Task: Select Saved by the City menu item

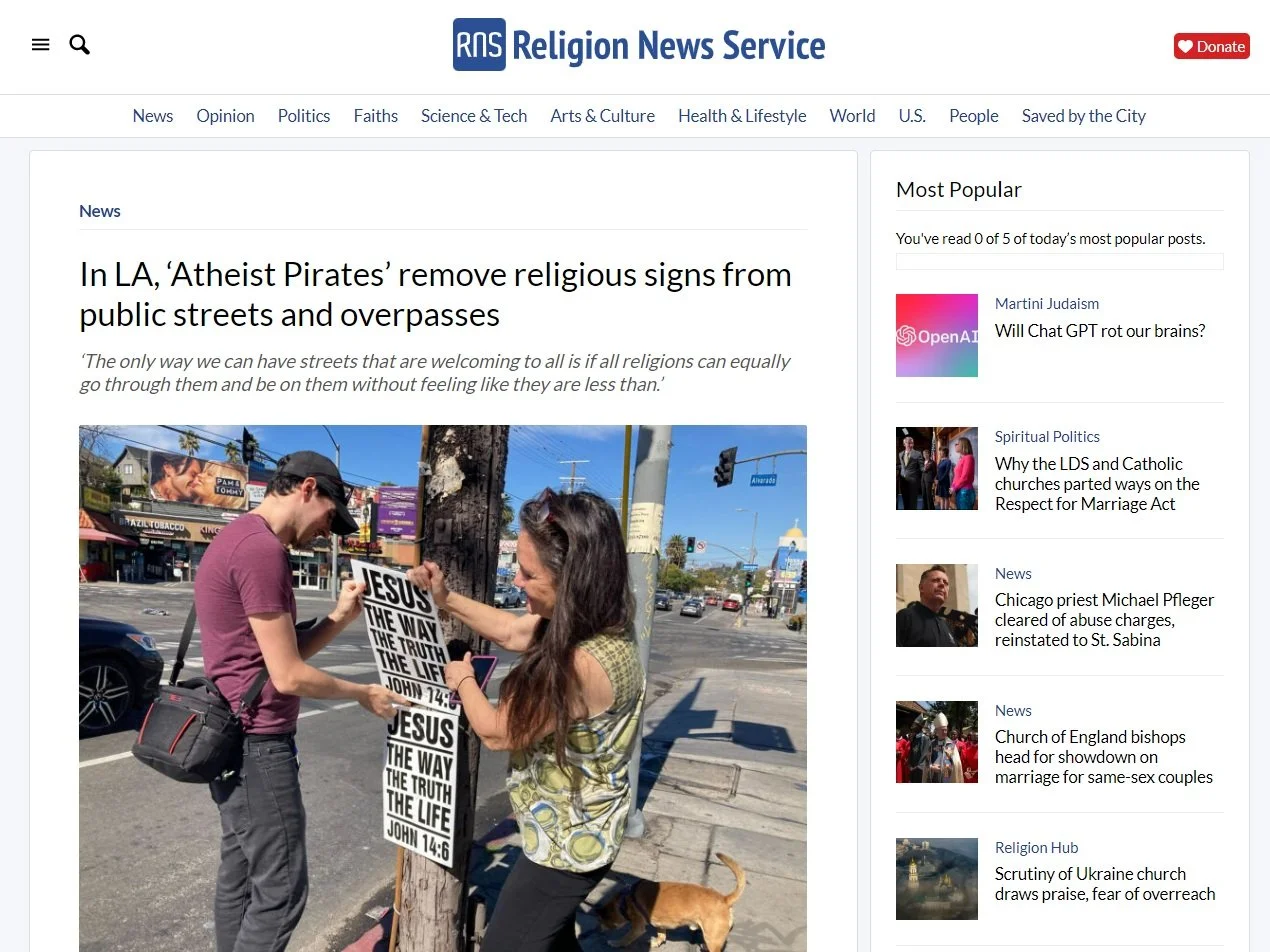Action: (1084, 116)
